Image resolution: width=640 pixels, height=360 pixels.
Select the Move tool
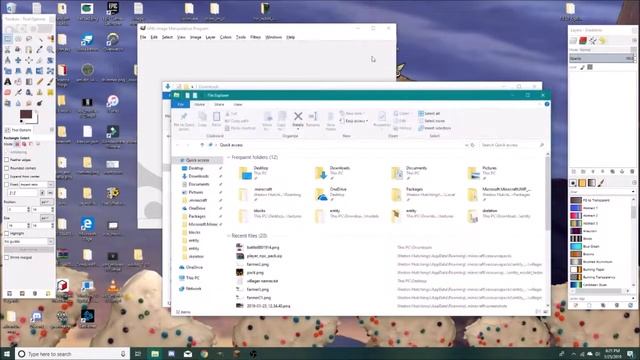[18, 60]
